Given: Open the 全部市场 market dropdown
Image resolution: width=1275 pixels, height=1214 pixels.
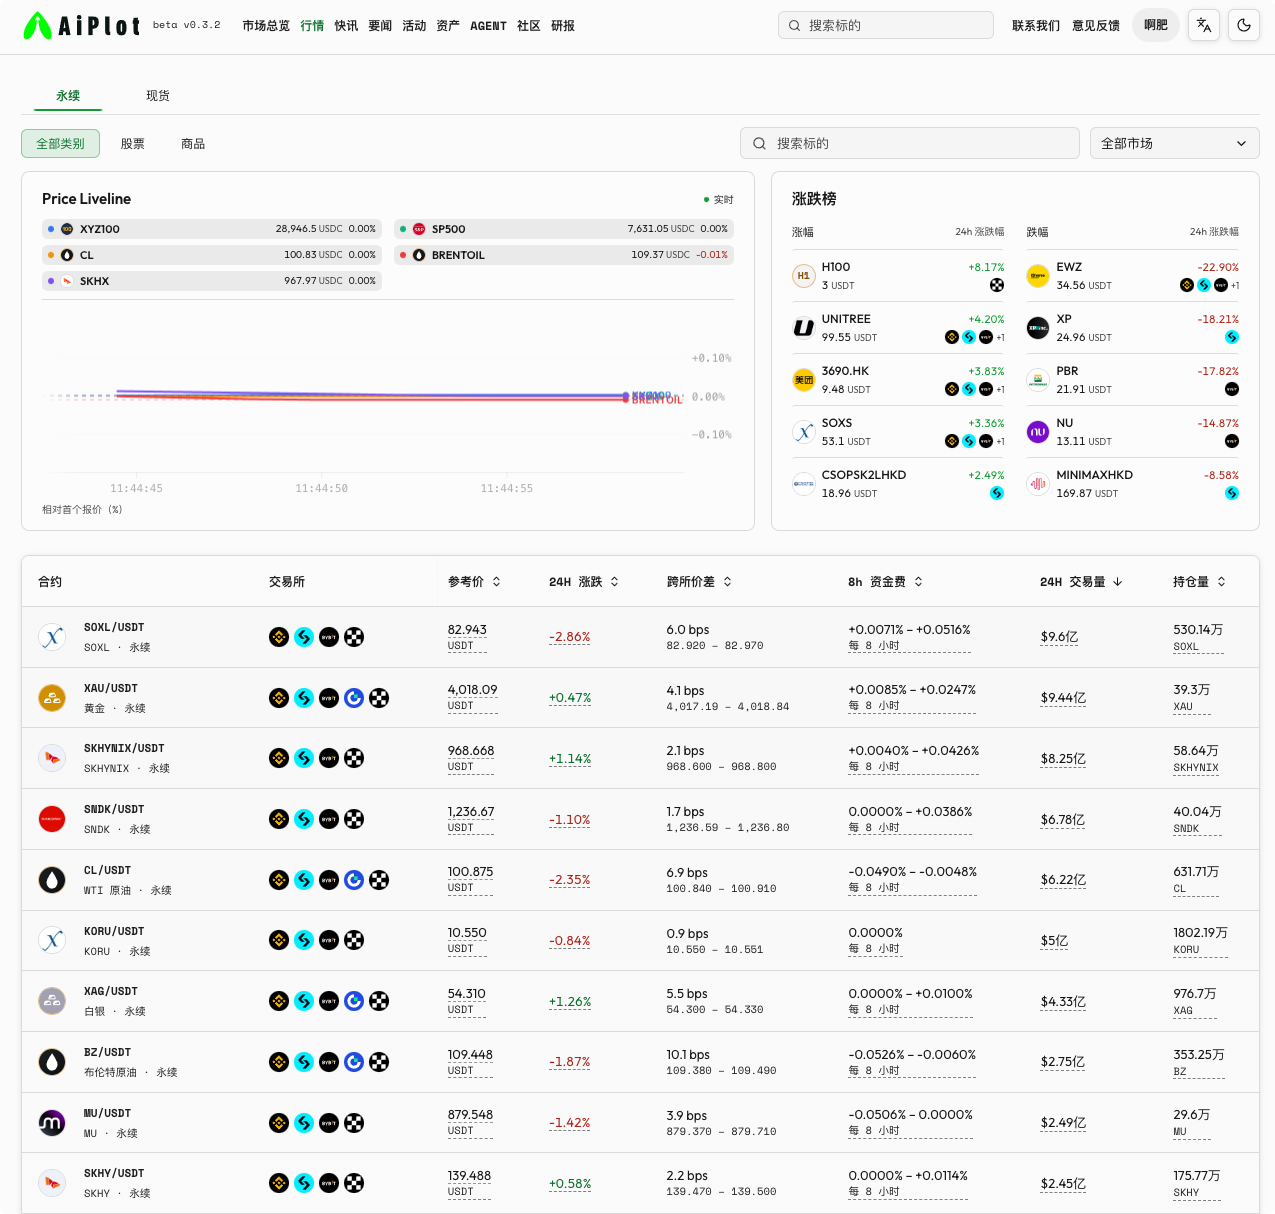Looking at the screenshot, I should 1174,143.
